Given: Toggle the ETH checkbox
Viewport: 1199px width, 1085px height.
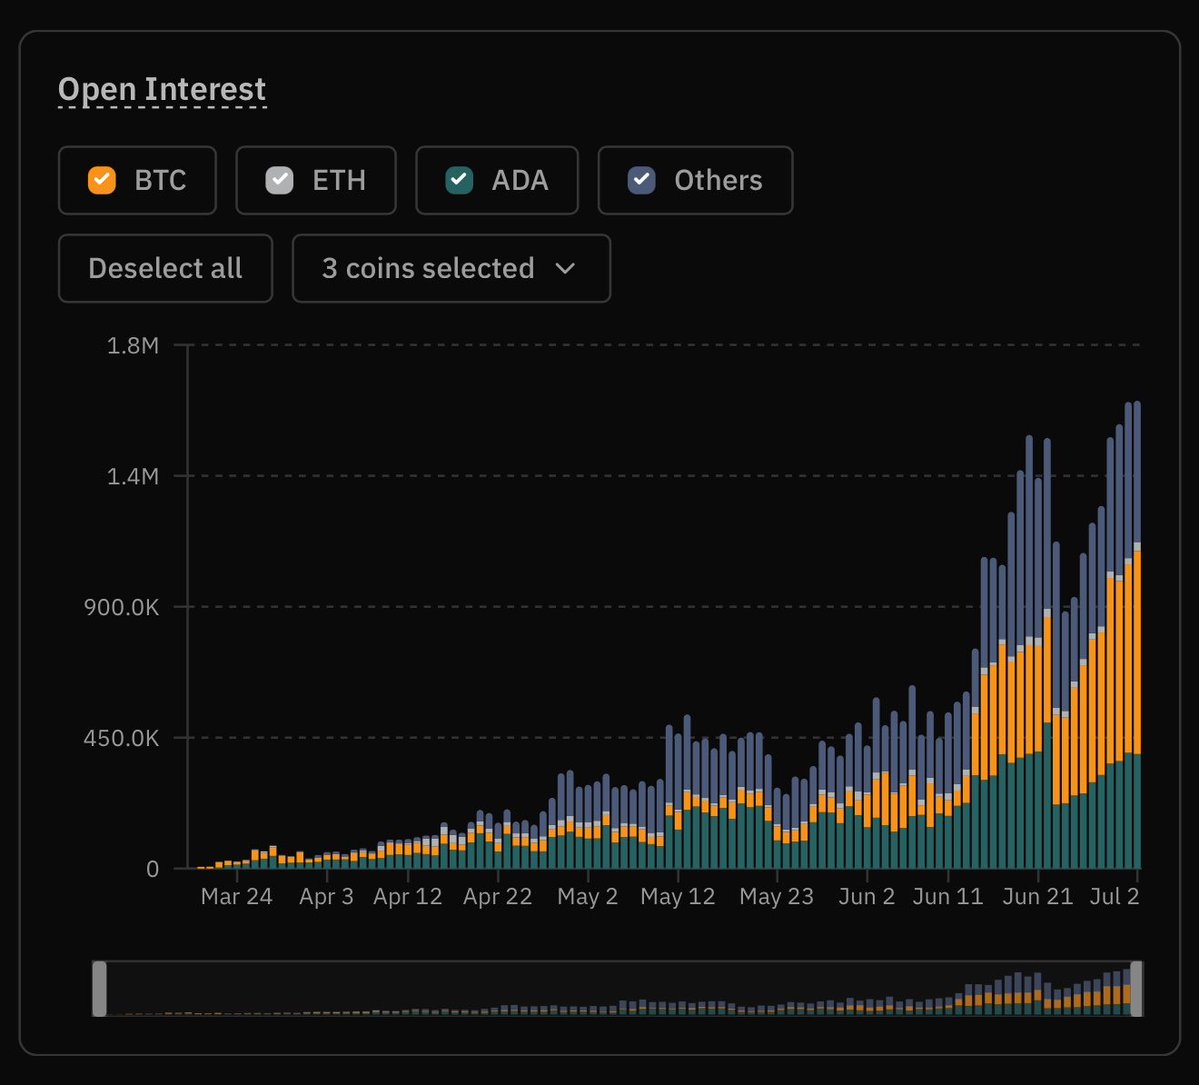Looking at the screenshot, I should coord(279,180).
